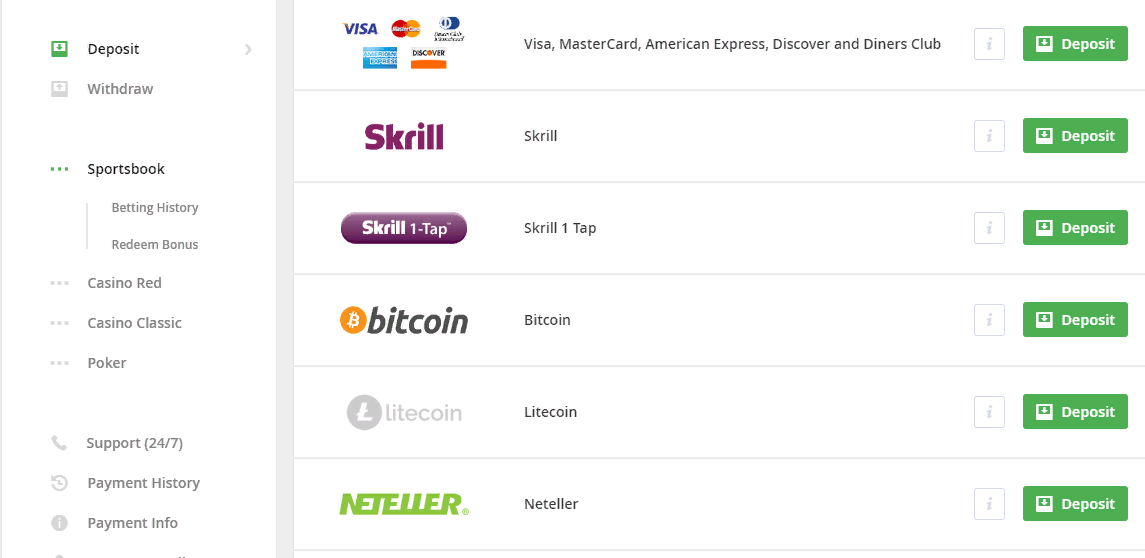Open the Withdraw menu item
This screenshot has width=1145, height=558.
120,89
